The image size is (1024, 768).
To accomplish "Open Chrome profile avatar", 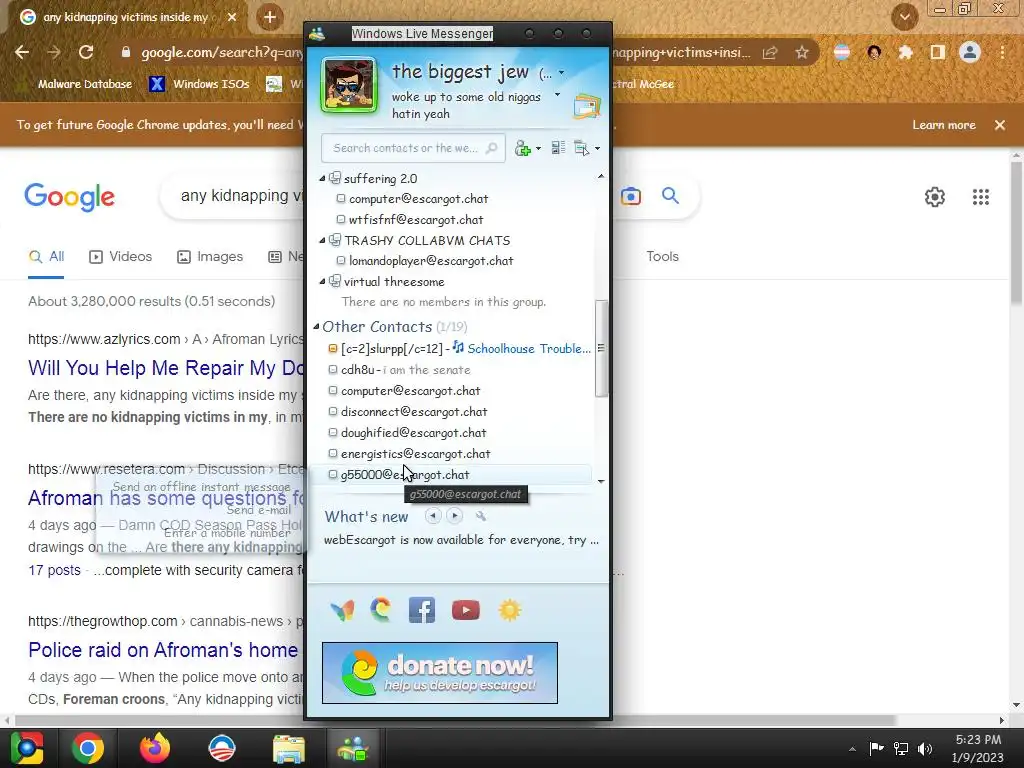I will coord(970,52).
